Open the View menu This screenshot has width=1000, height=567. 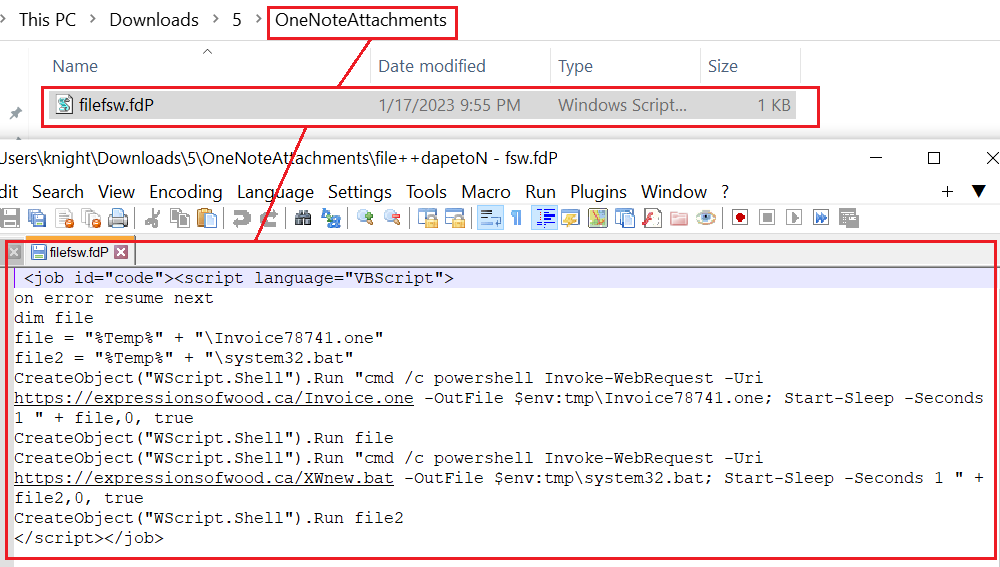(116, 192)
